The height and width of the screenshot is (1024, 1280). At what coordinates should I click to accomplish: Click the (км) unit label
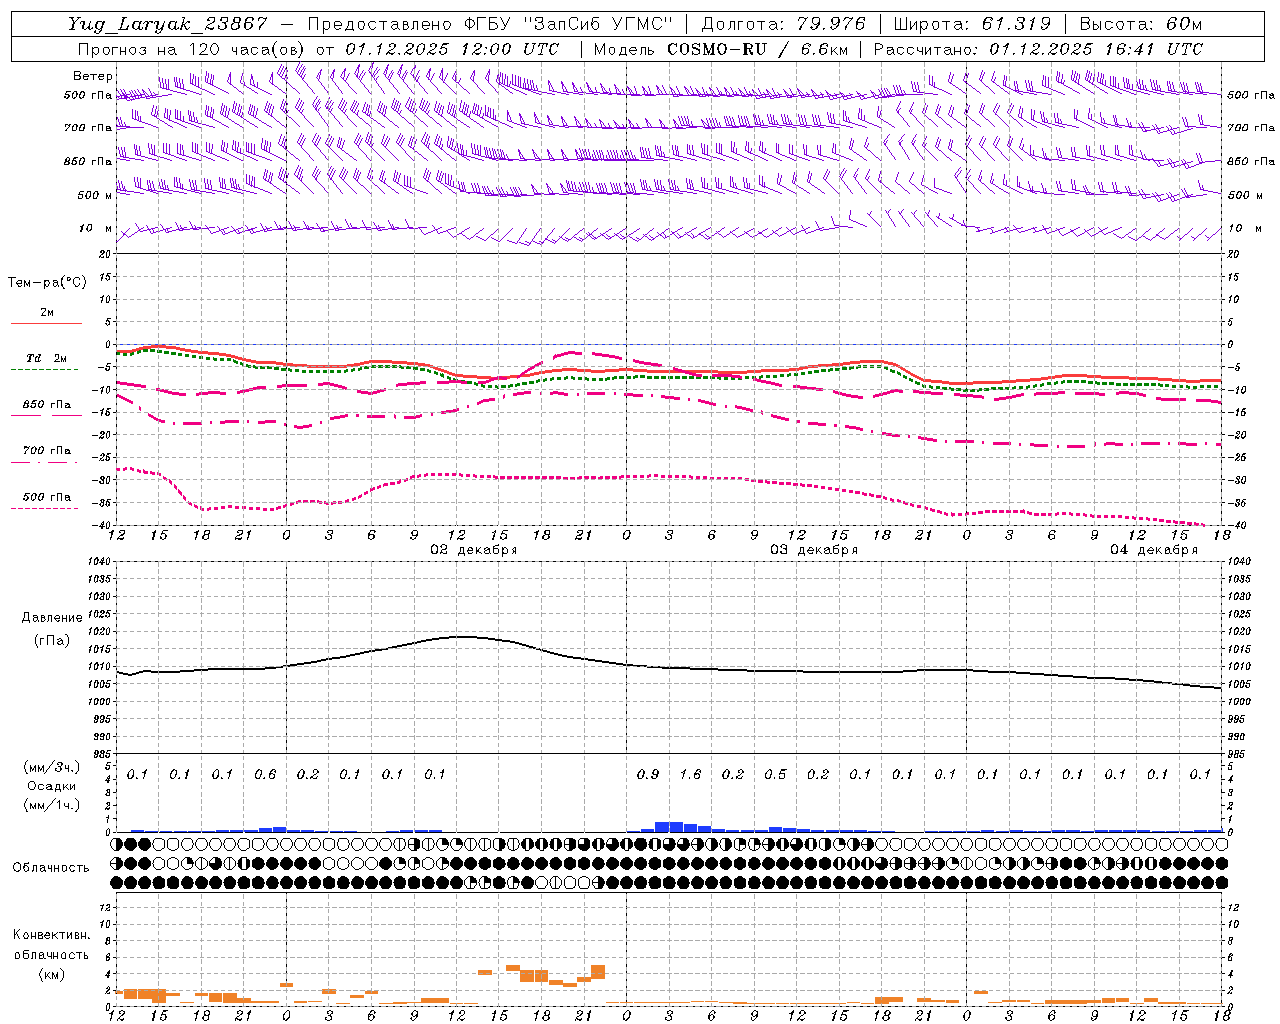(51, 974)
